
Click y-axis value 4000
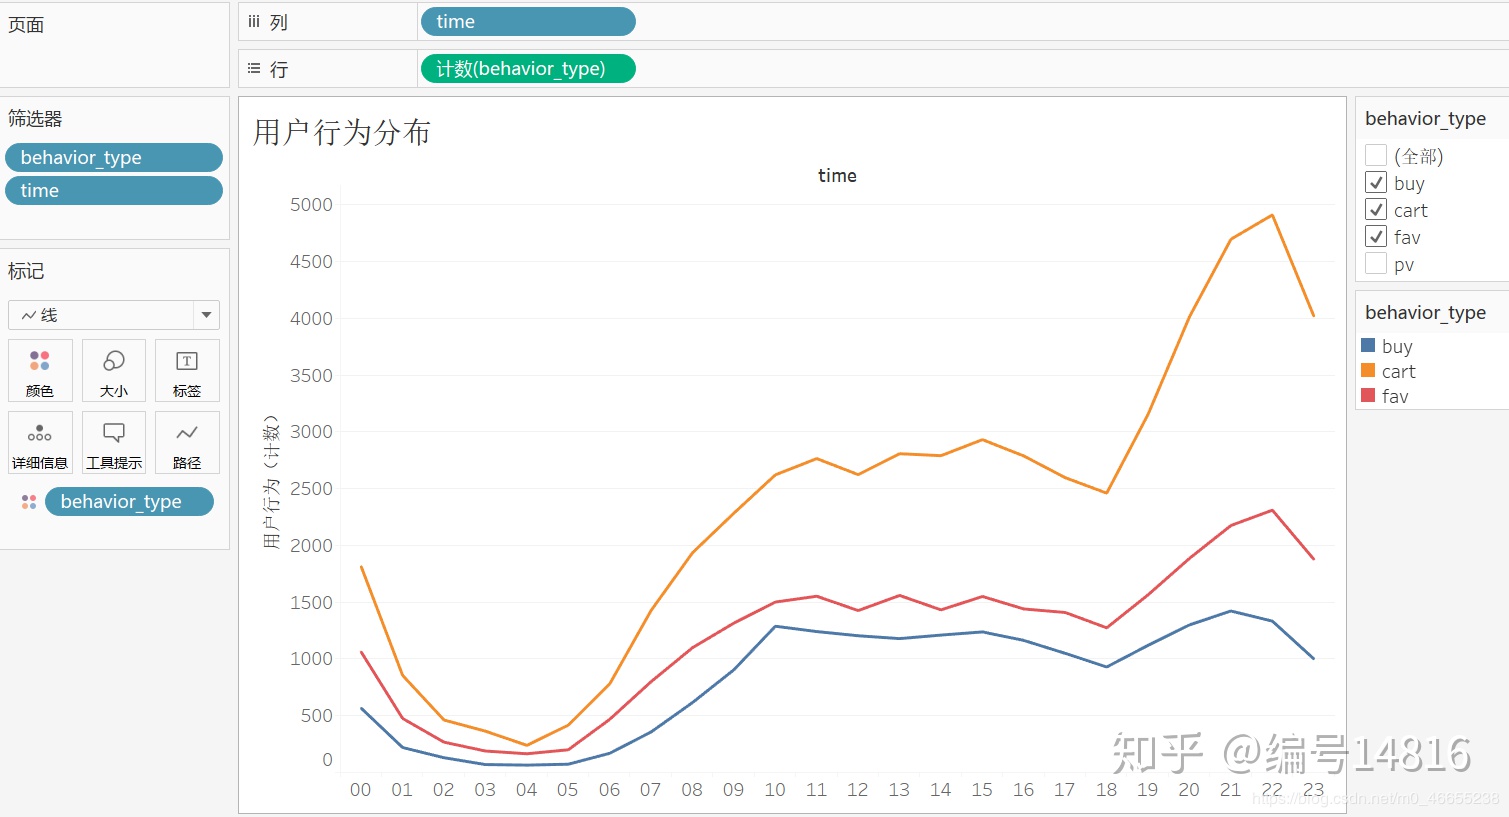pyautogui.click(x=311, y=319)
